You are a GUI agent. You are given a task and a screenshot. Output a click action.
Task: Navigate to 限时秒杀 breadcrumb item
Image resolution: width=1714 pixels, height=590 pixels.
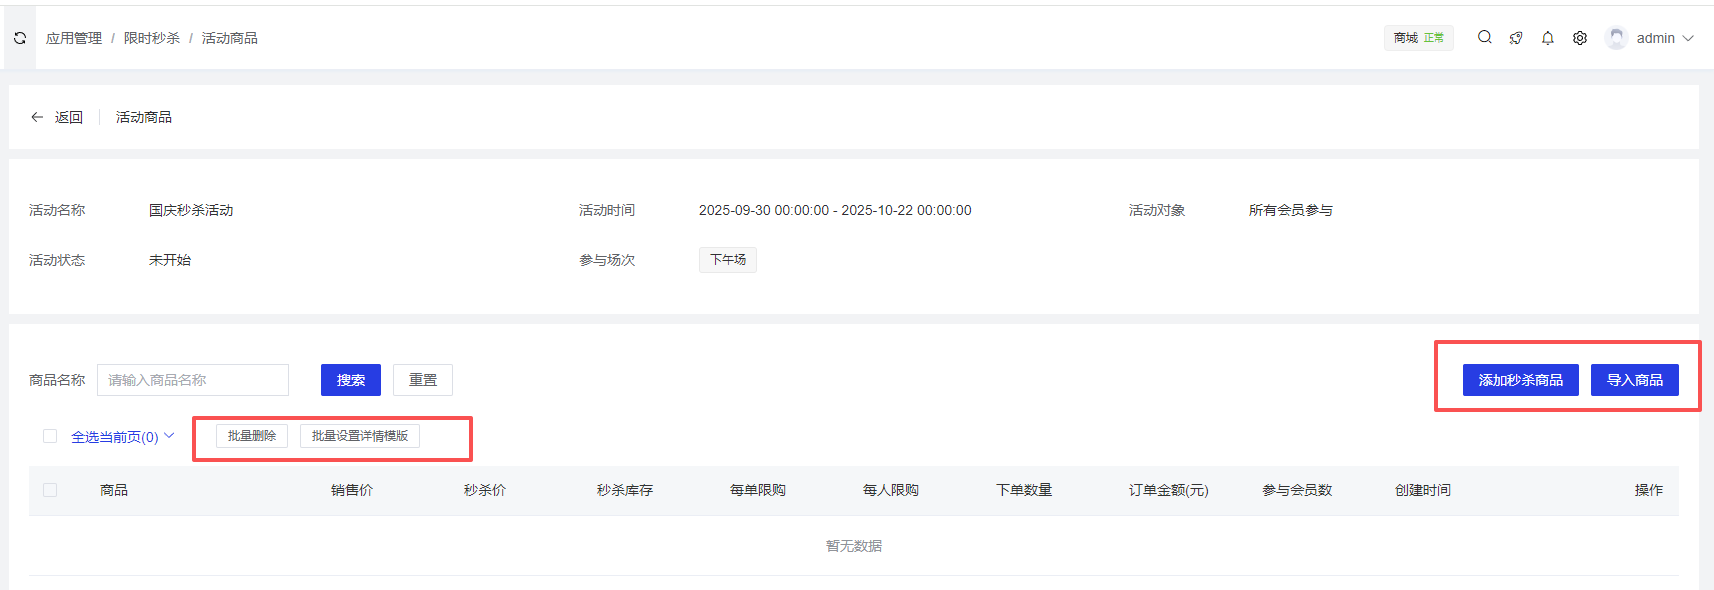(152, 38)
